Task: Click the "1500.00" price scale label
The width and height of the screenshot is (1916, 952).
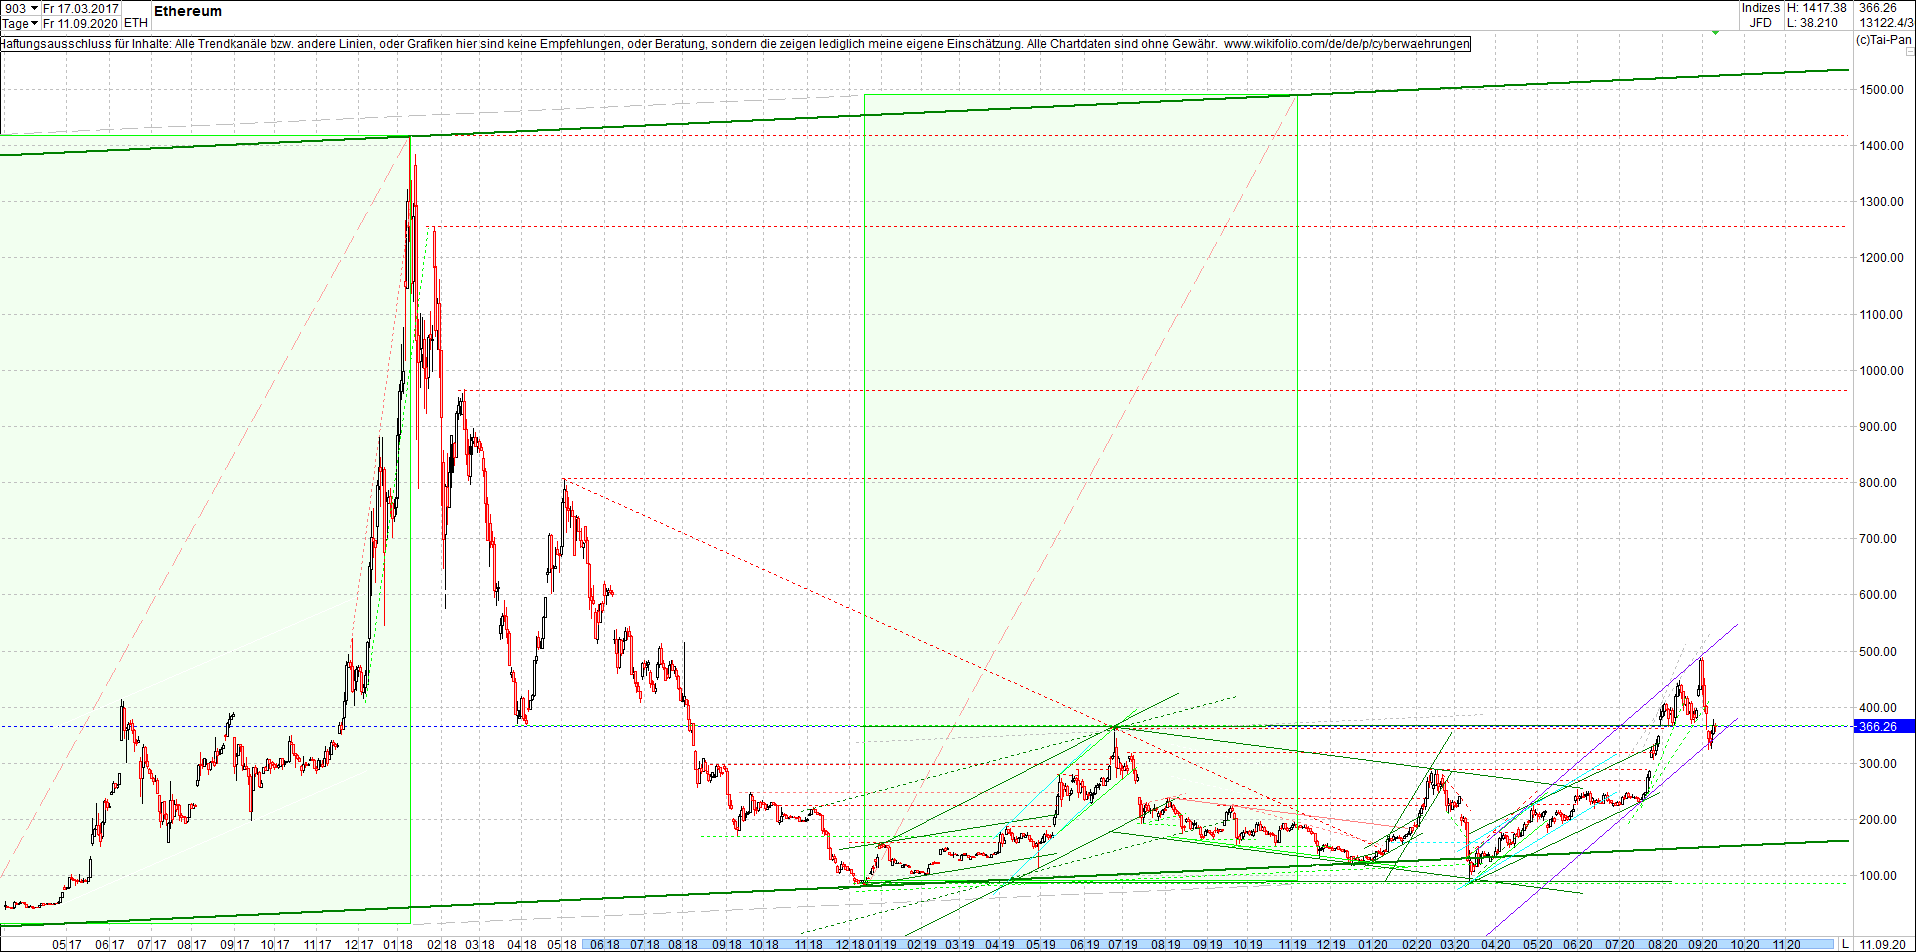Action: pyautogui.click(x=1879, y=89)
